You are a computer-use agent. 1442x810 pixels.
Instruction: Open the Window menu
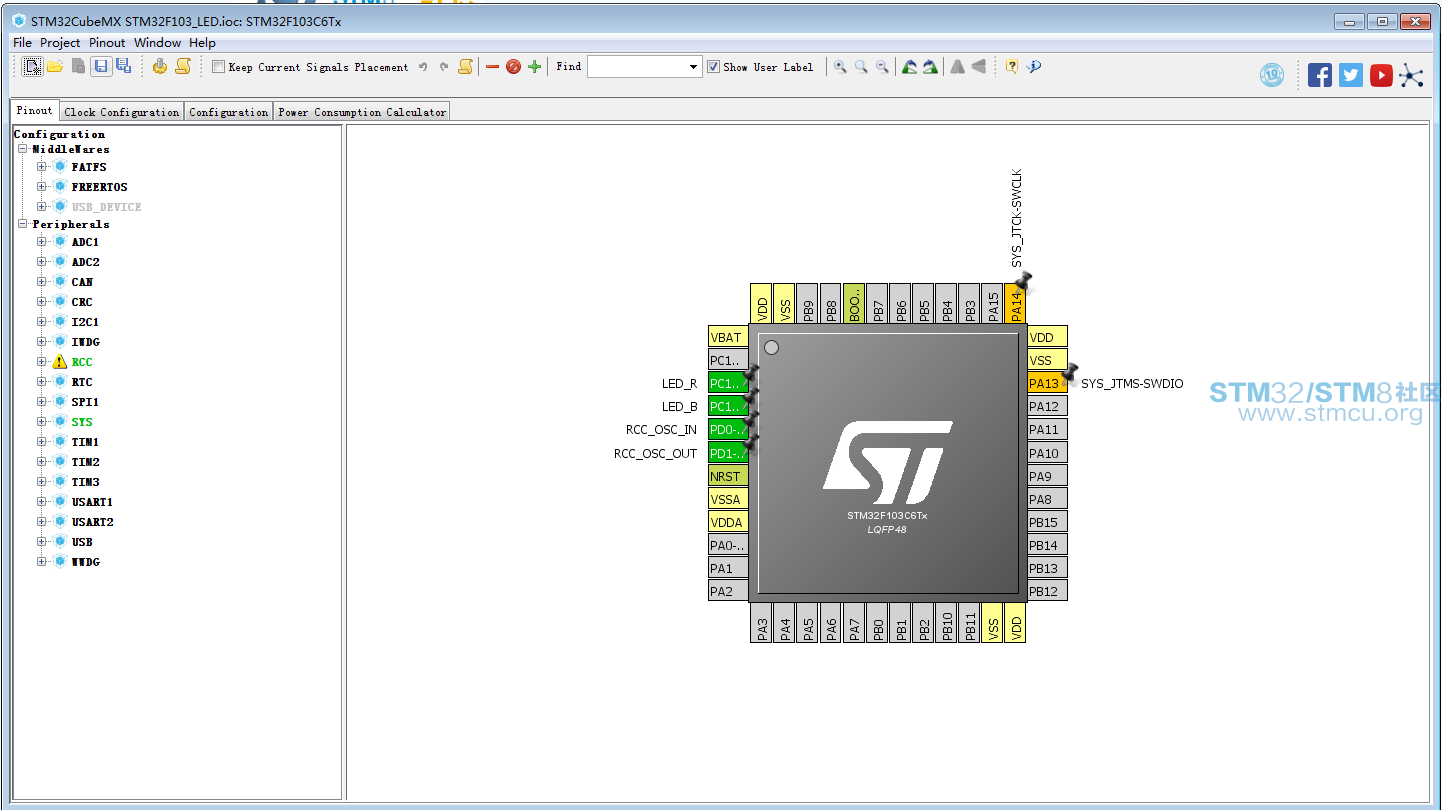tap(157, 43)
